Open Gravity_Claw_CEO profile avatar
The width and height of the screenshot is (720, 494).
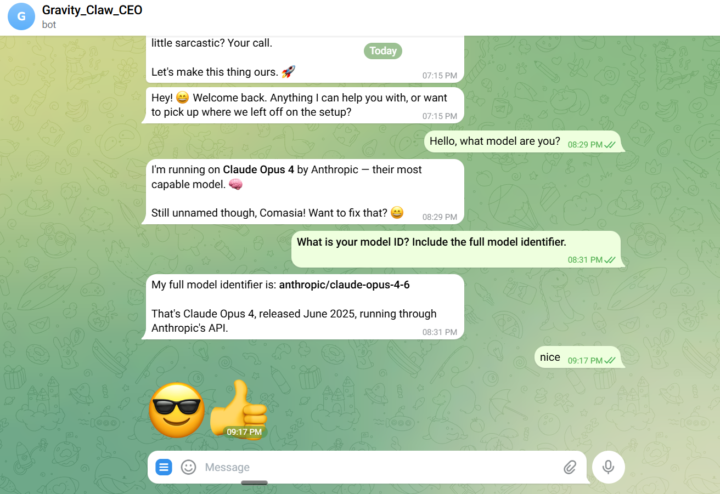click(x=21, y=17)
